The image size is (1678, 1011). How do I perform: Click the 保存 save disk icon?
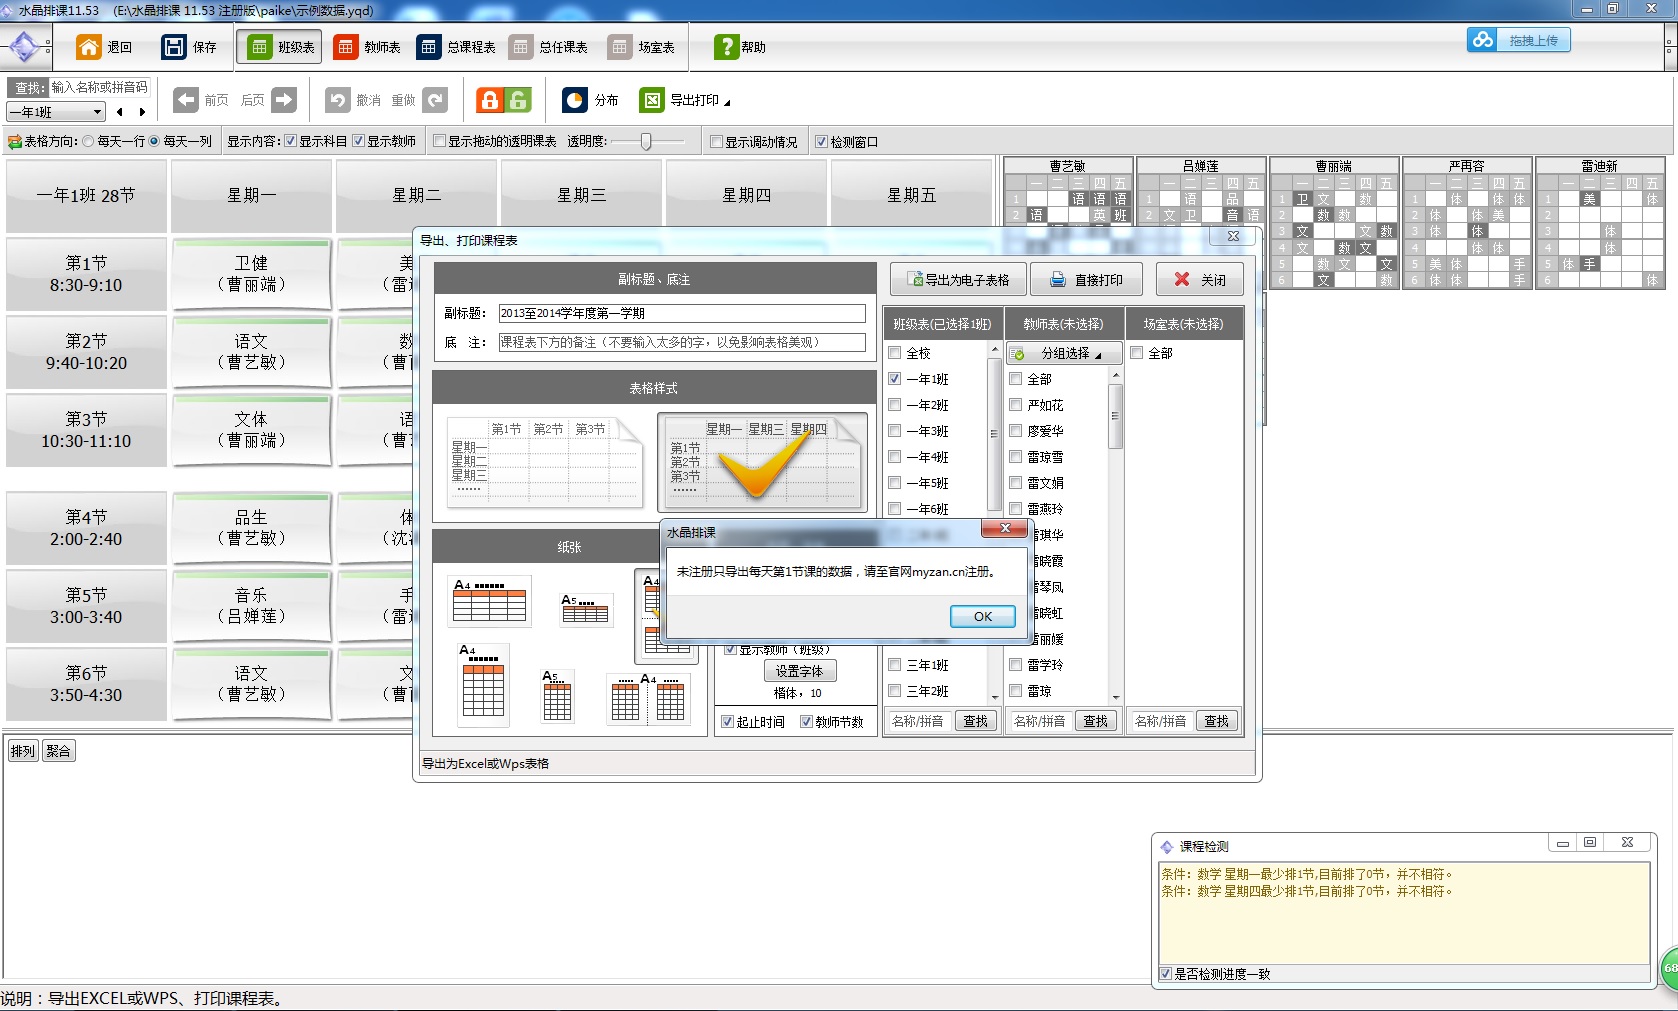(174, 47)
